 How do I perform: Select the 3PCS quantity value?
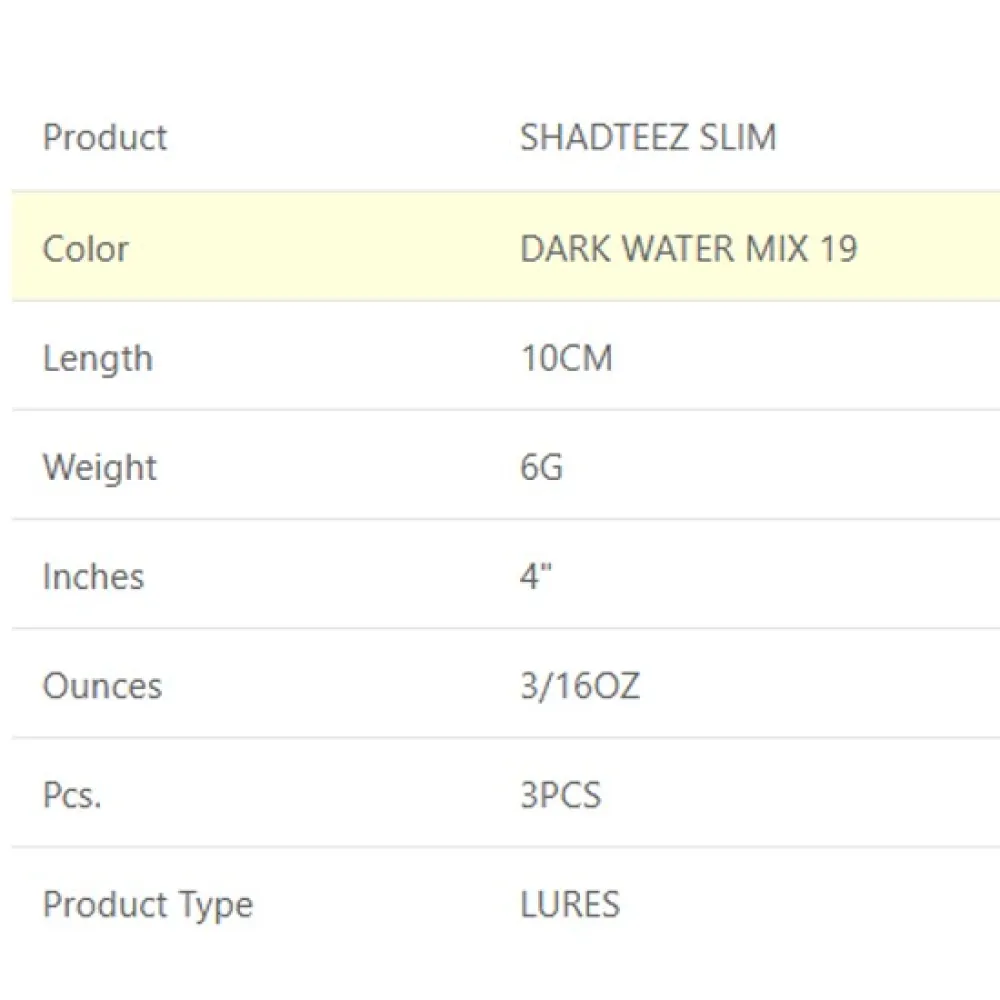pos(561,795)
